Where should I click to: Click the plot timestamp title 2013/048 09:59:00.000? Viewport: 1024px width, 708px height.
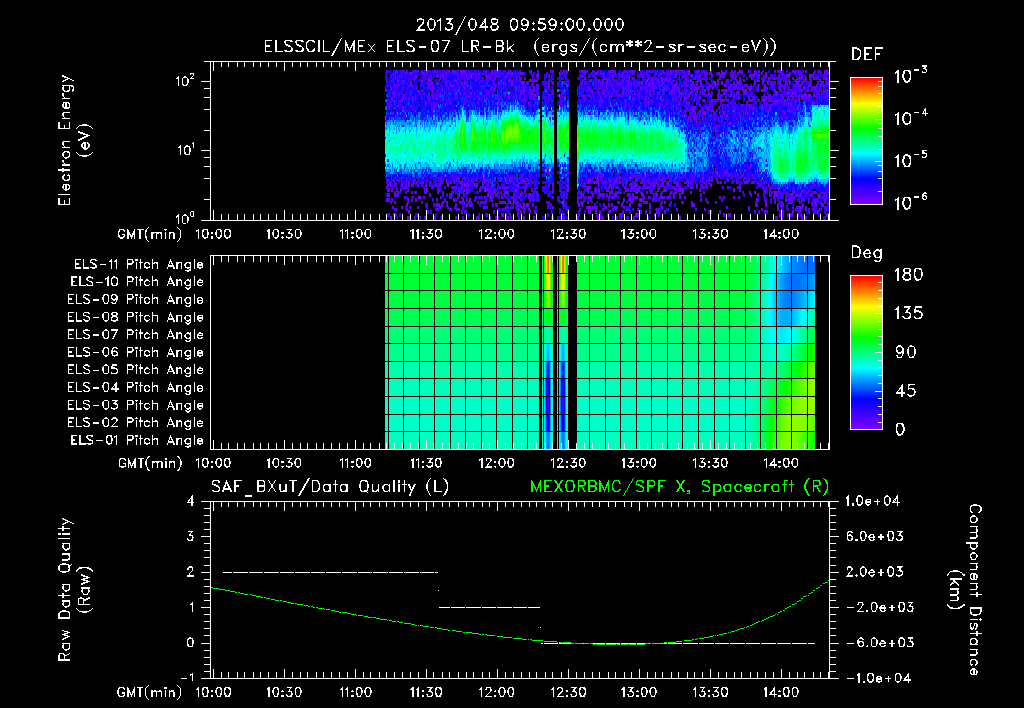pyautogui.click(x=520, y=25)
